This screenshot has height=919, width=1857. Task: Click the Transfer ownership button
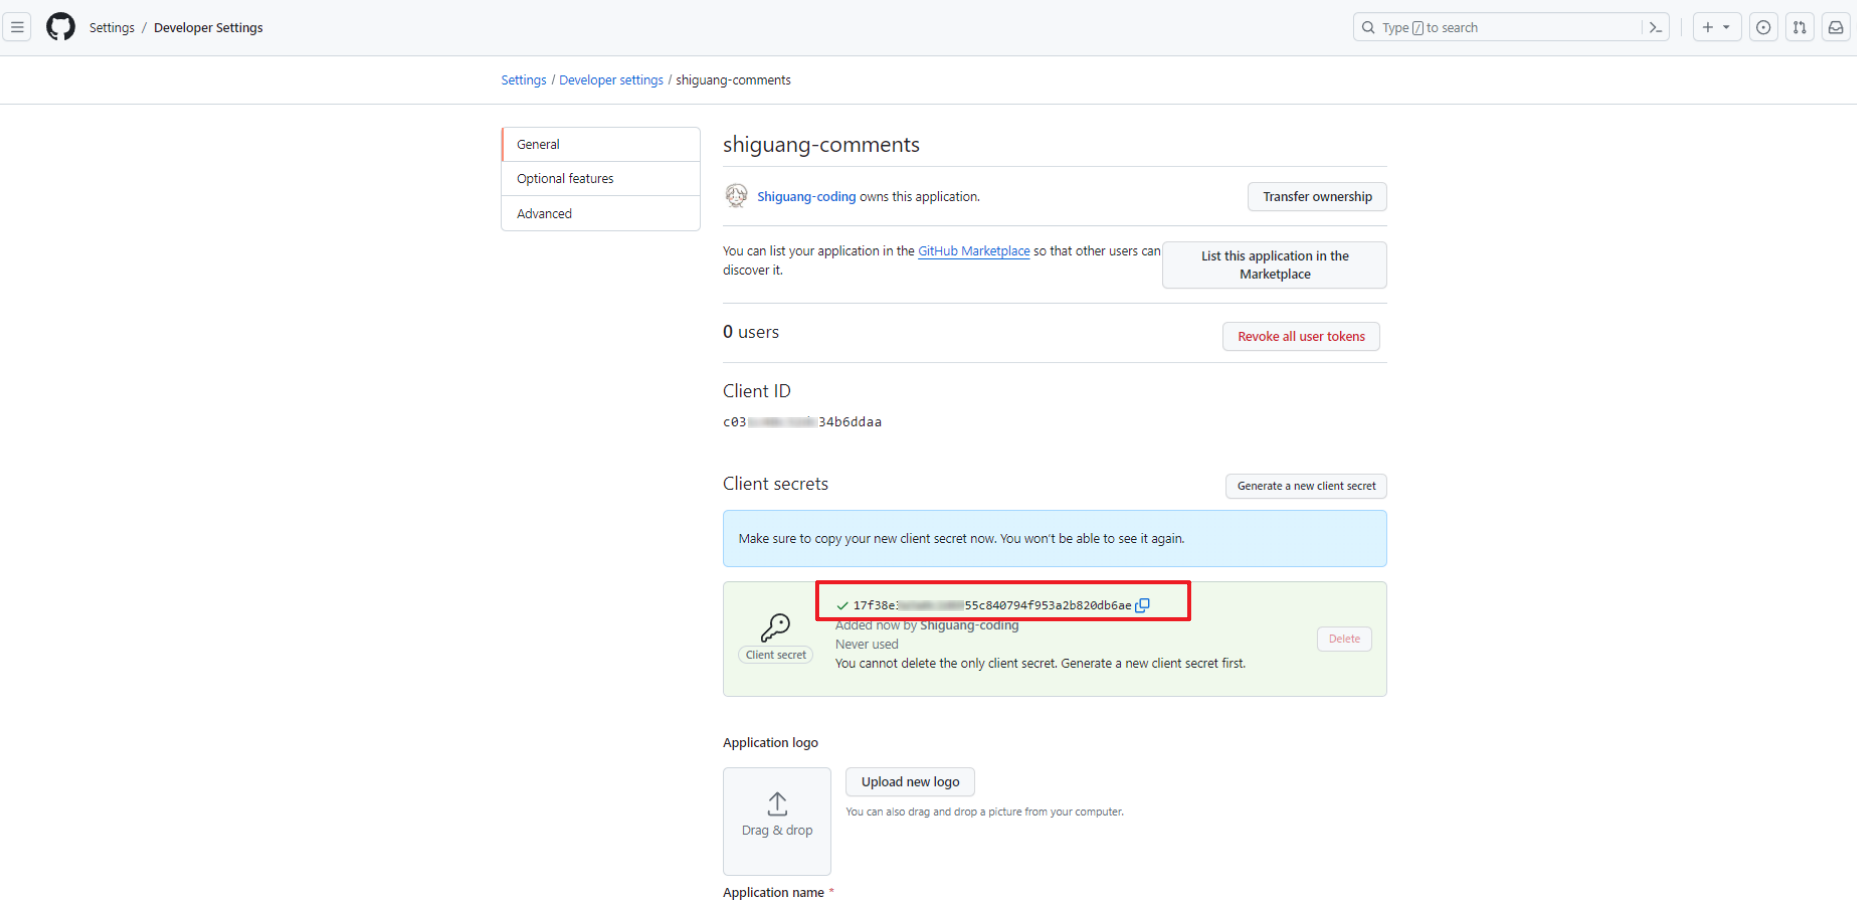(x=1317, y=197)
